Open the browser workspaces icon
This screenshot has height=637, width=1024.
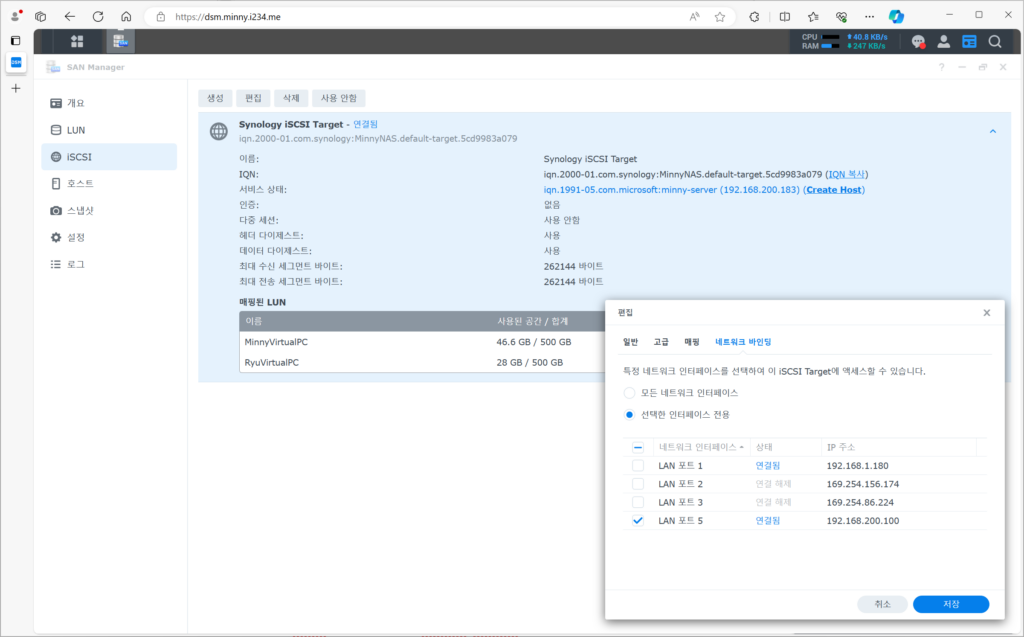pyautogui.click(x=40, y=17)
